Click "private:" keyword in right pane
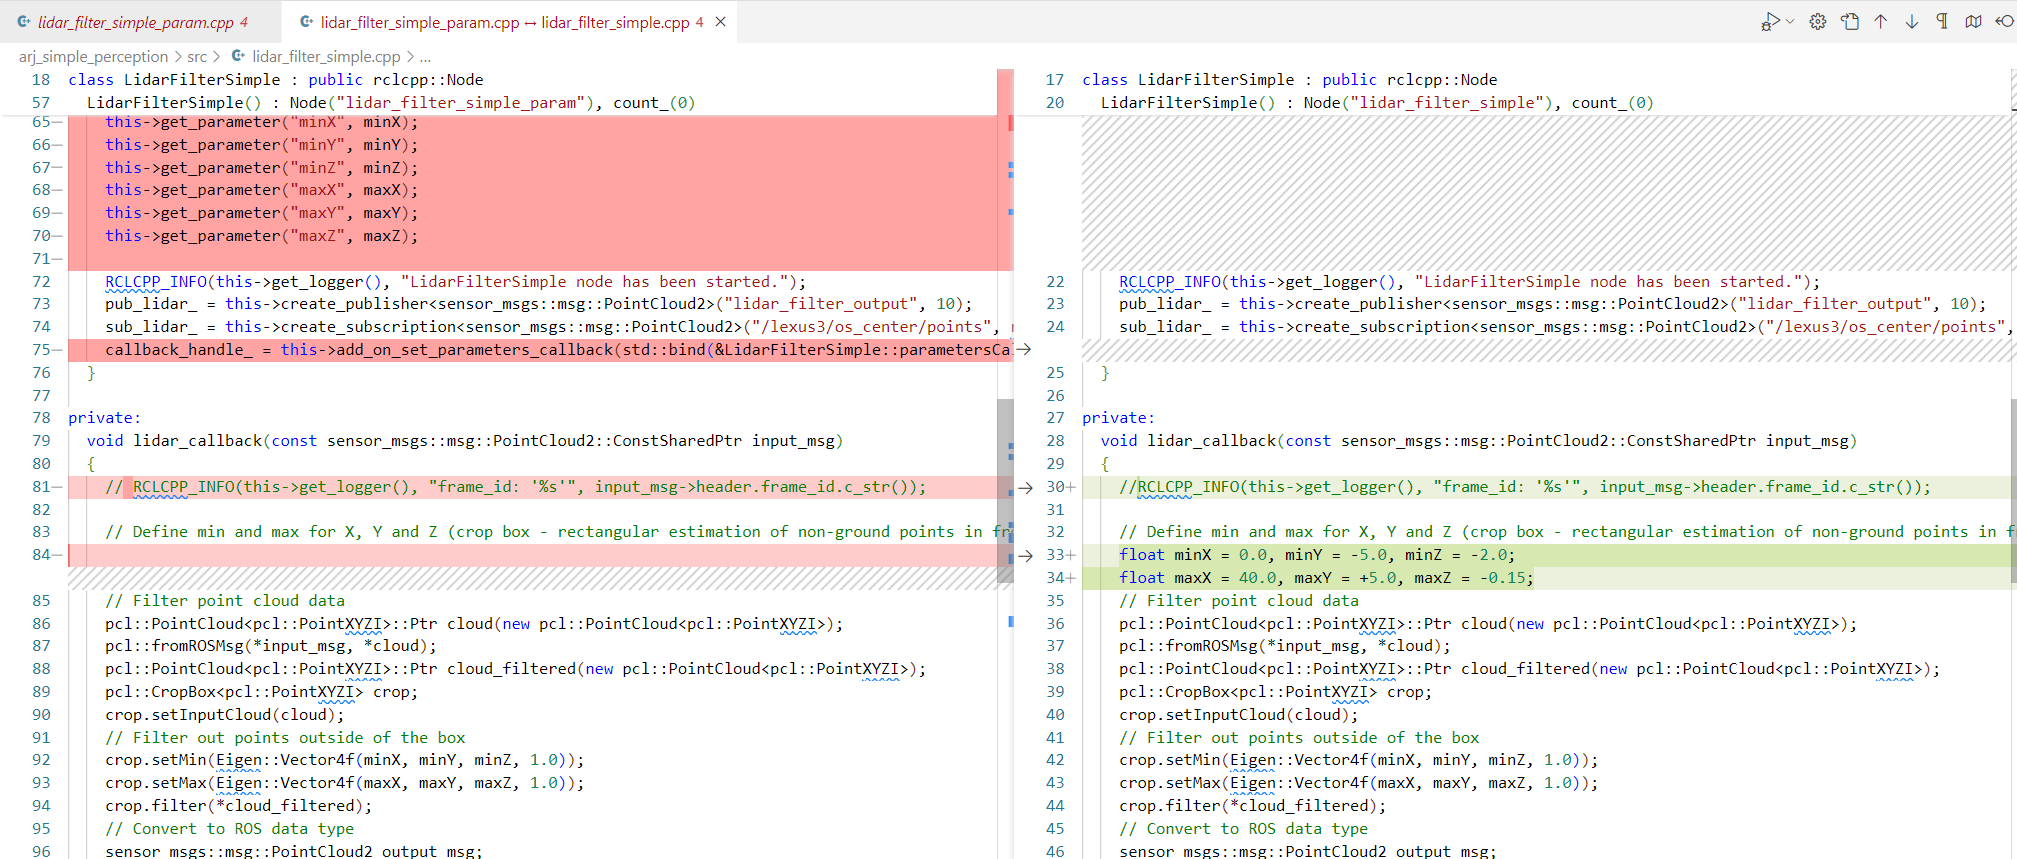2017x859 pixels. tap(1118, 418)
